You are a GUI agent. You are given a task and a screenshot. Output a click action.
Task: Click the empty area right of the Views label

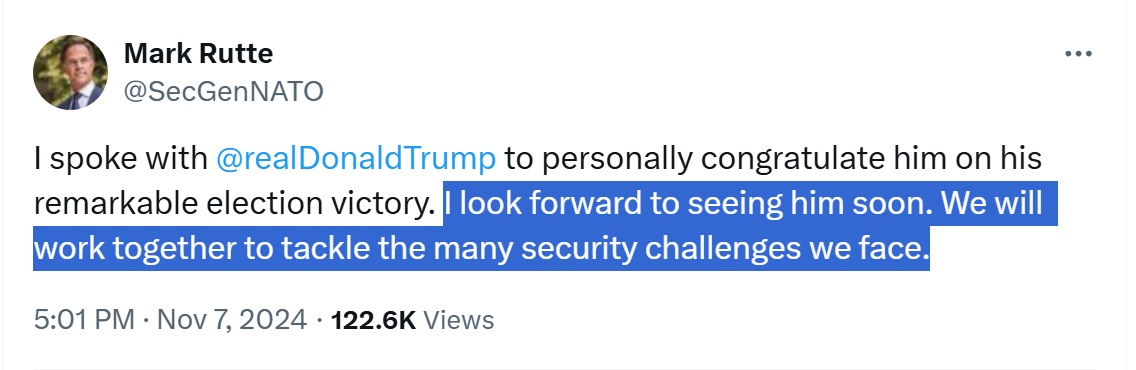point(797,319)
